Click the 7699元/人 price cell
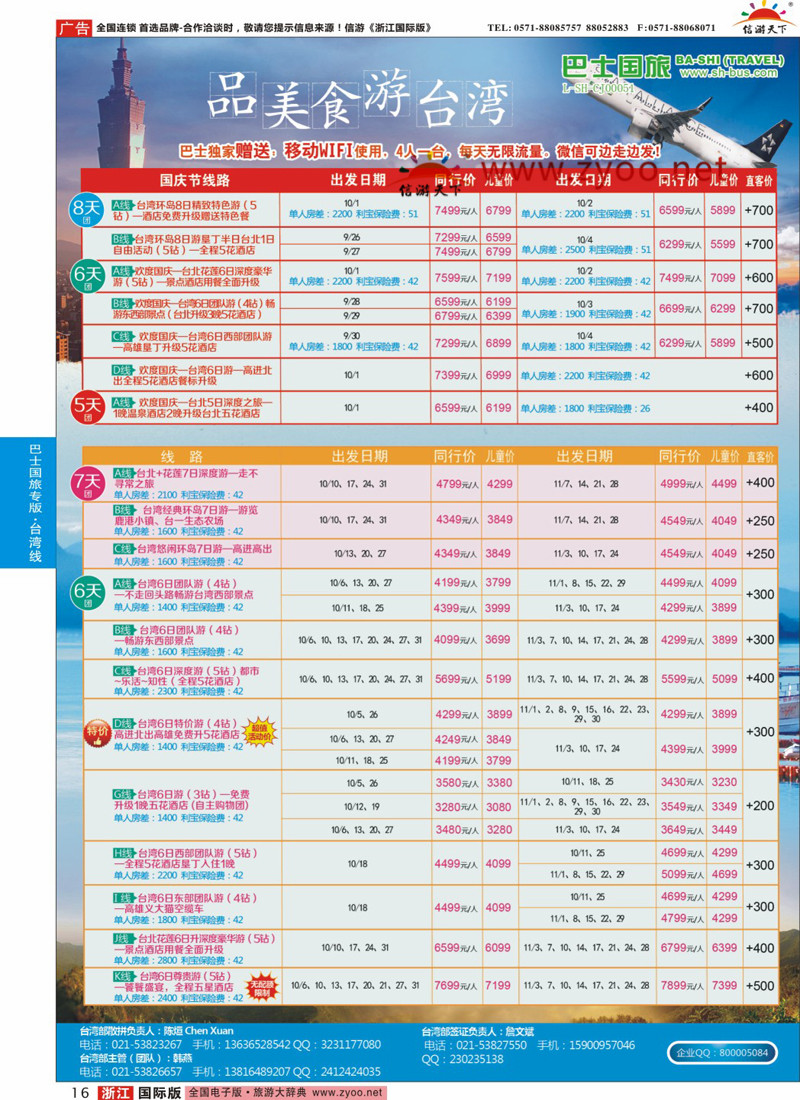The width and height of the screenshot is (800, 1100). (455, 986)
